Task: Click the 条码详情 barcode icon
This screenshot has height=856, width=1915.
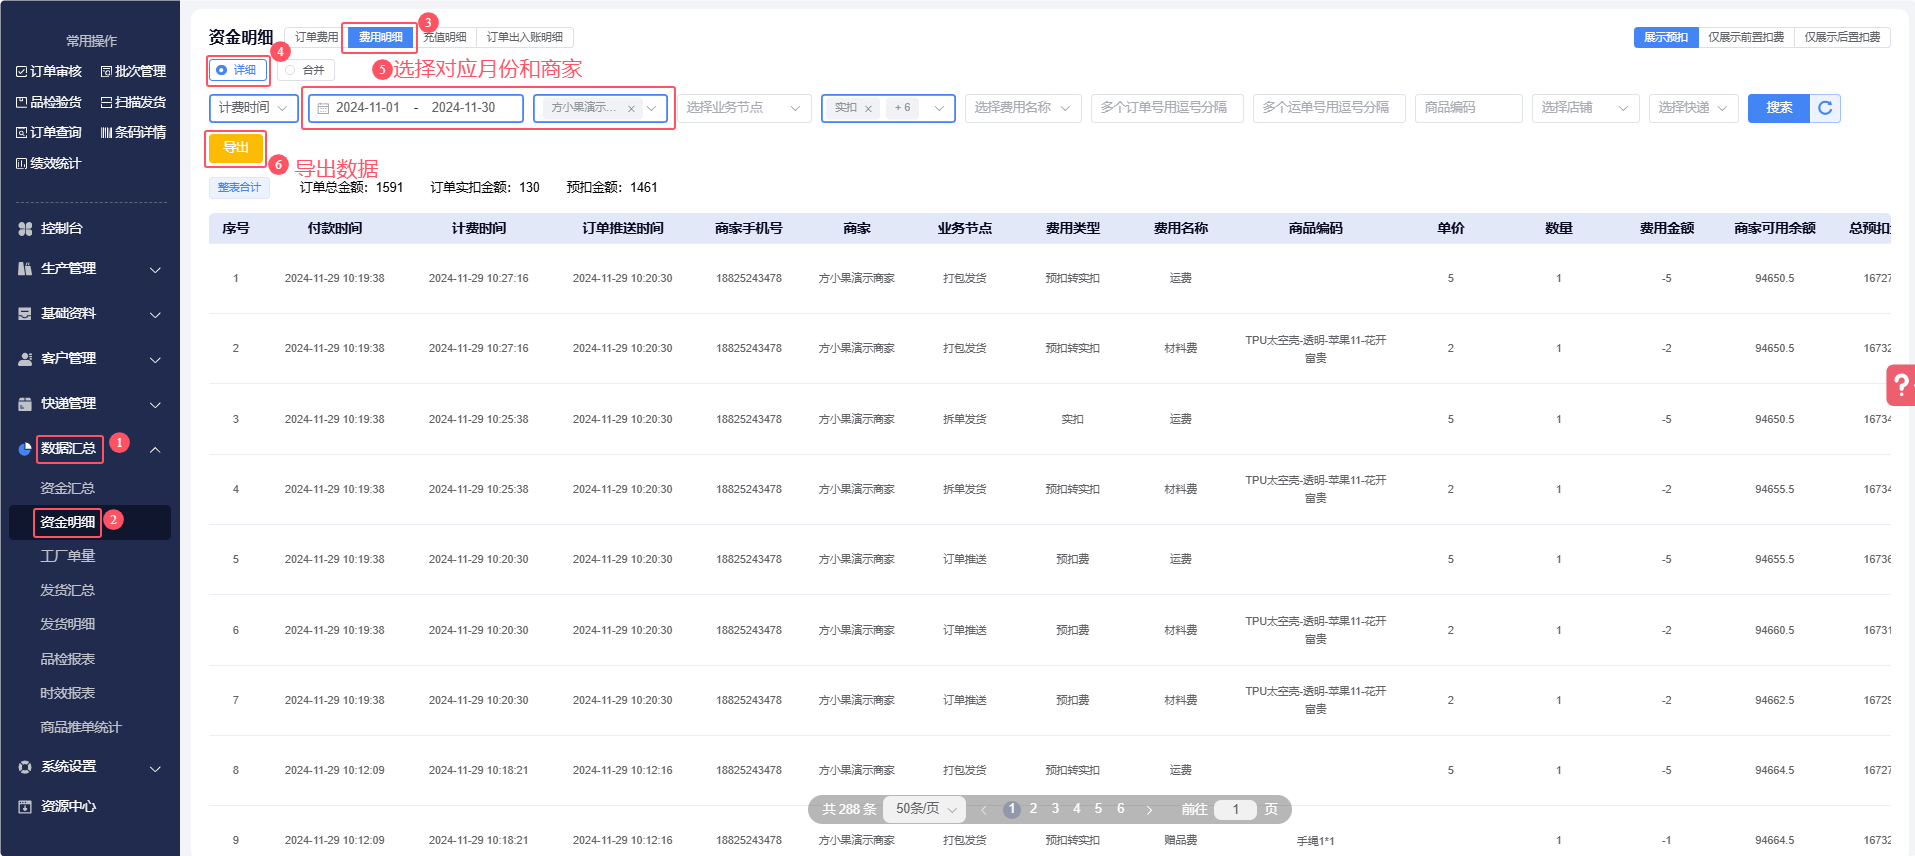Action: click(x=106, y=133)
